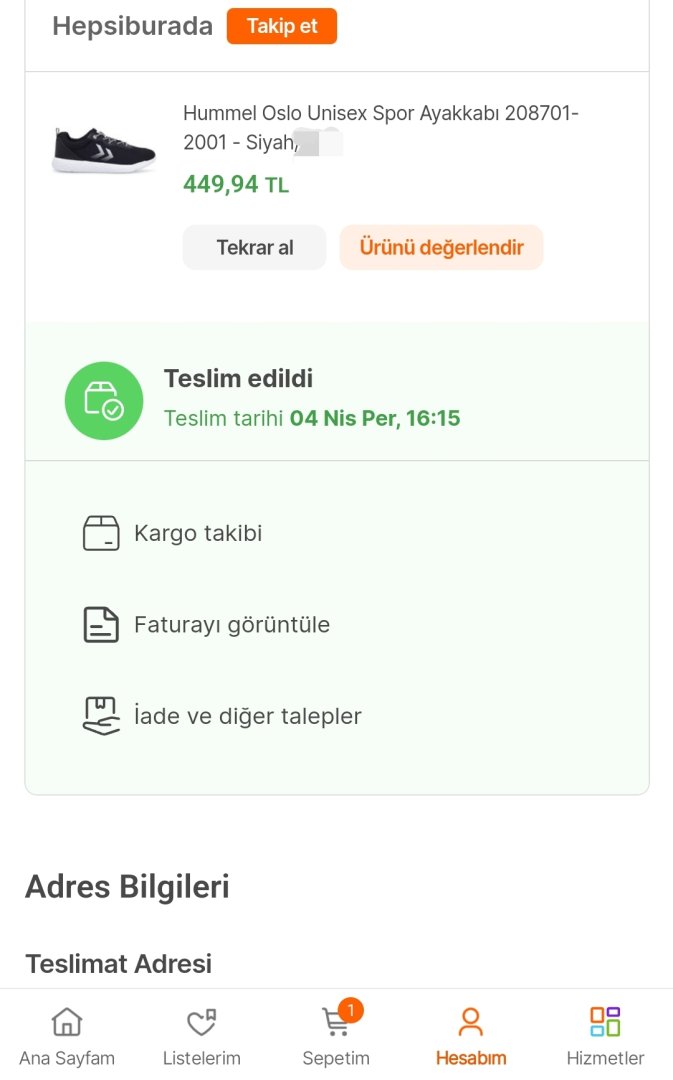Tap the cart badge showing 1
Image resolution: width=673 pixels, height=1080 pixels.
point(350,1009)
